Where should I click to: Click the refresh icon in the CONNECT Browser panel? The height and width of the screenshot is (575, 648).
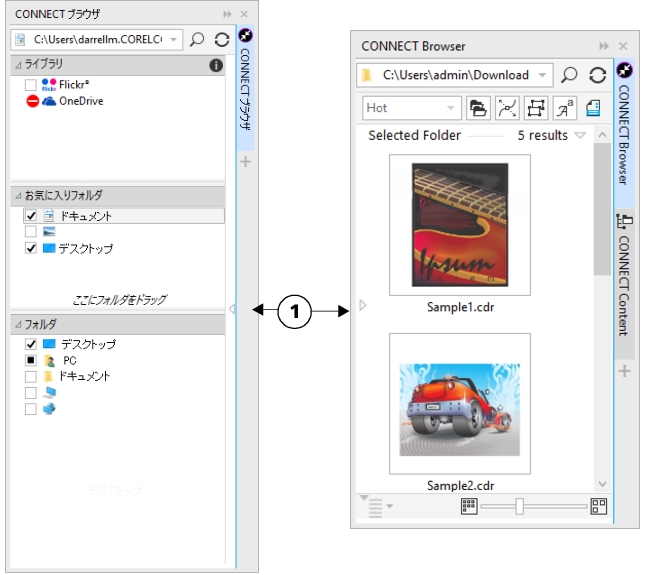click(597, 75)
